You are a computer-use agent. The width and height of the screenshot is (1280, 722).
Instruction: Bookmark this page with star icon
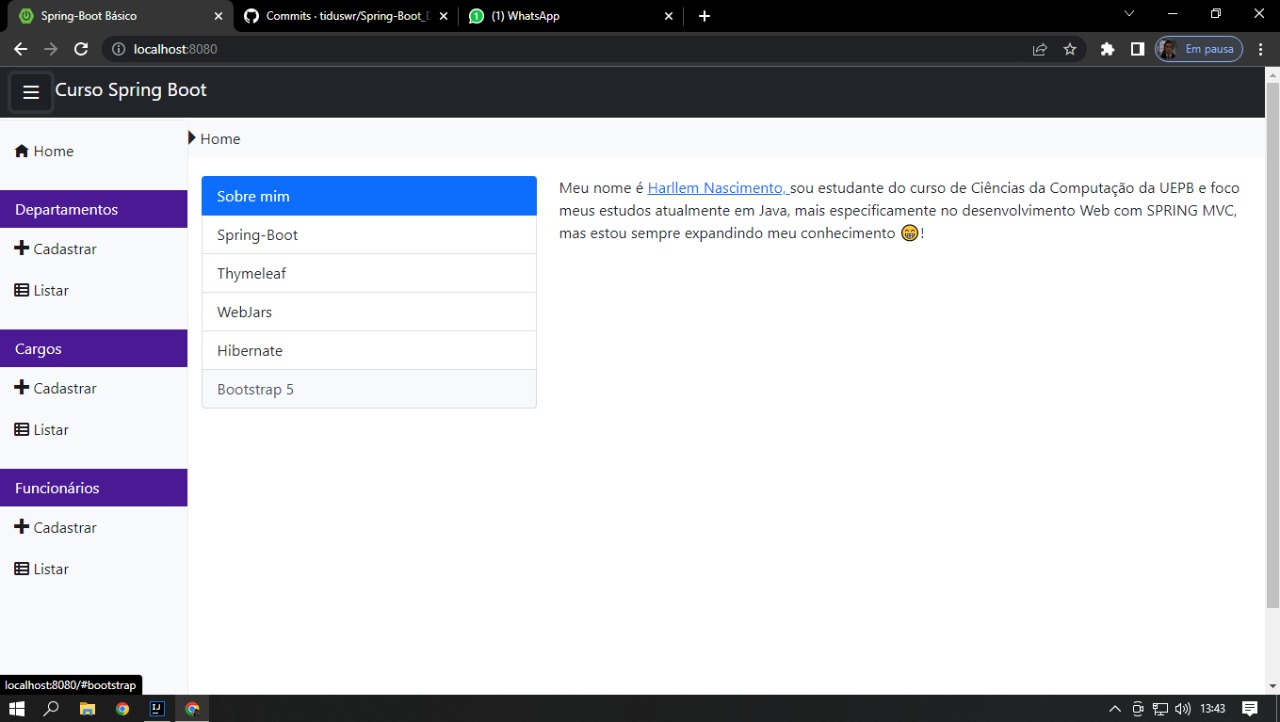[x=1070, y=49]
